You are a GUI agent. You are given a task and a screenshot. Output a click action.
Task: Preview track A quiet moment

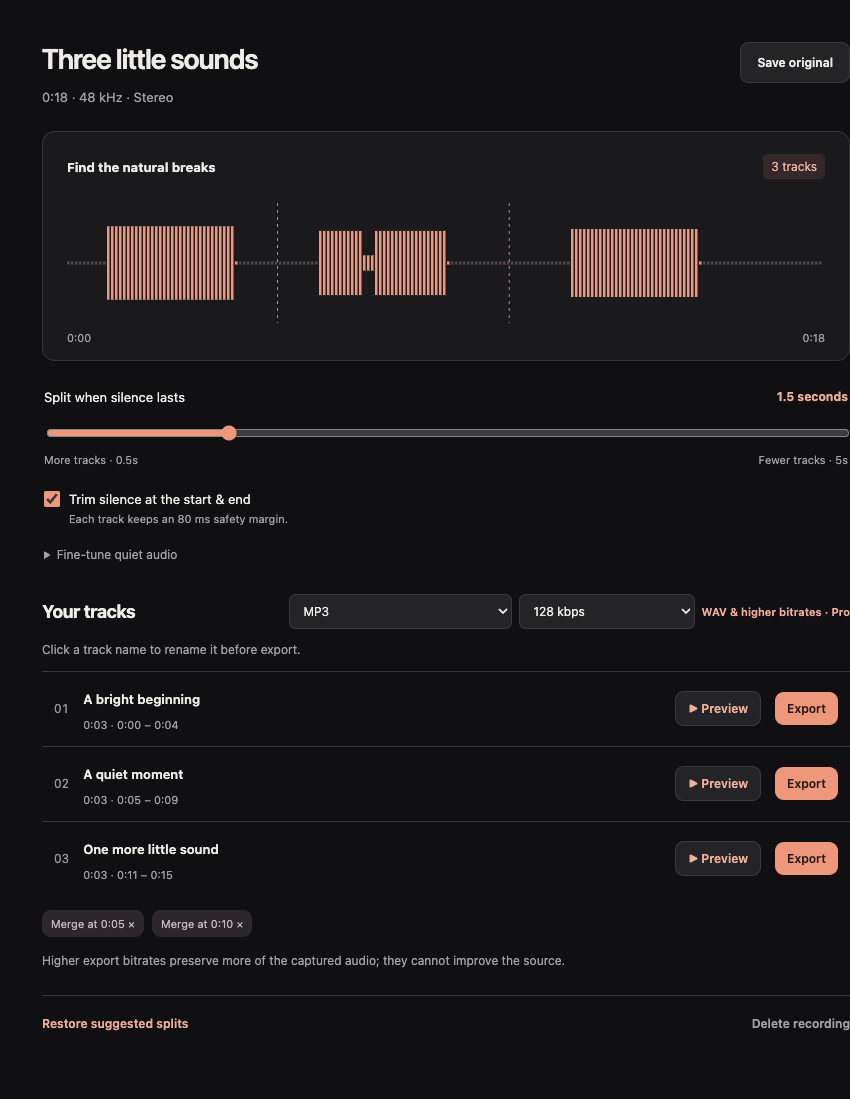pos(718,784)
